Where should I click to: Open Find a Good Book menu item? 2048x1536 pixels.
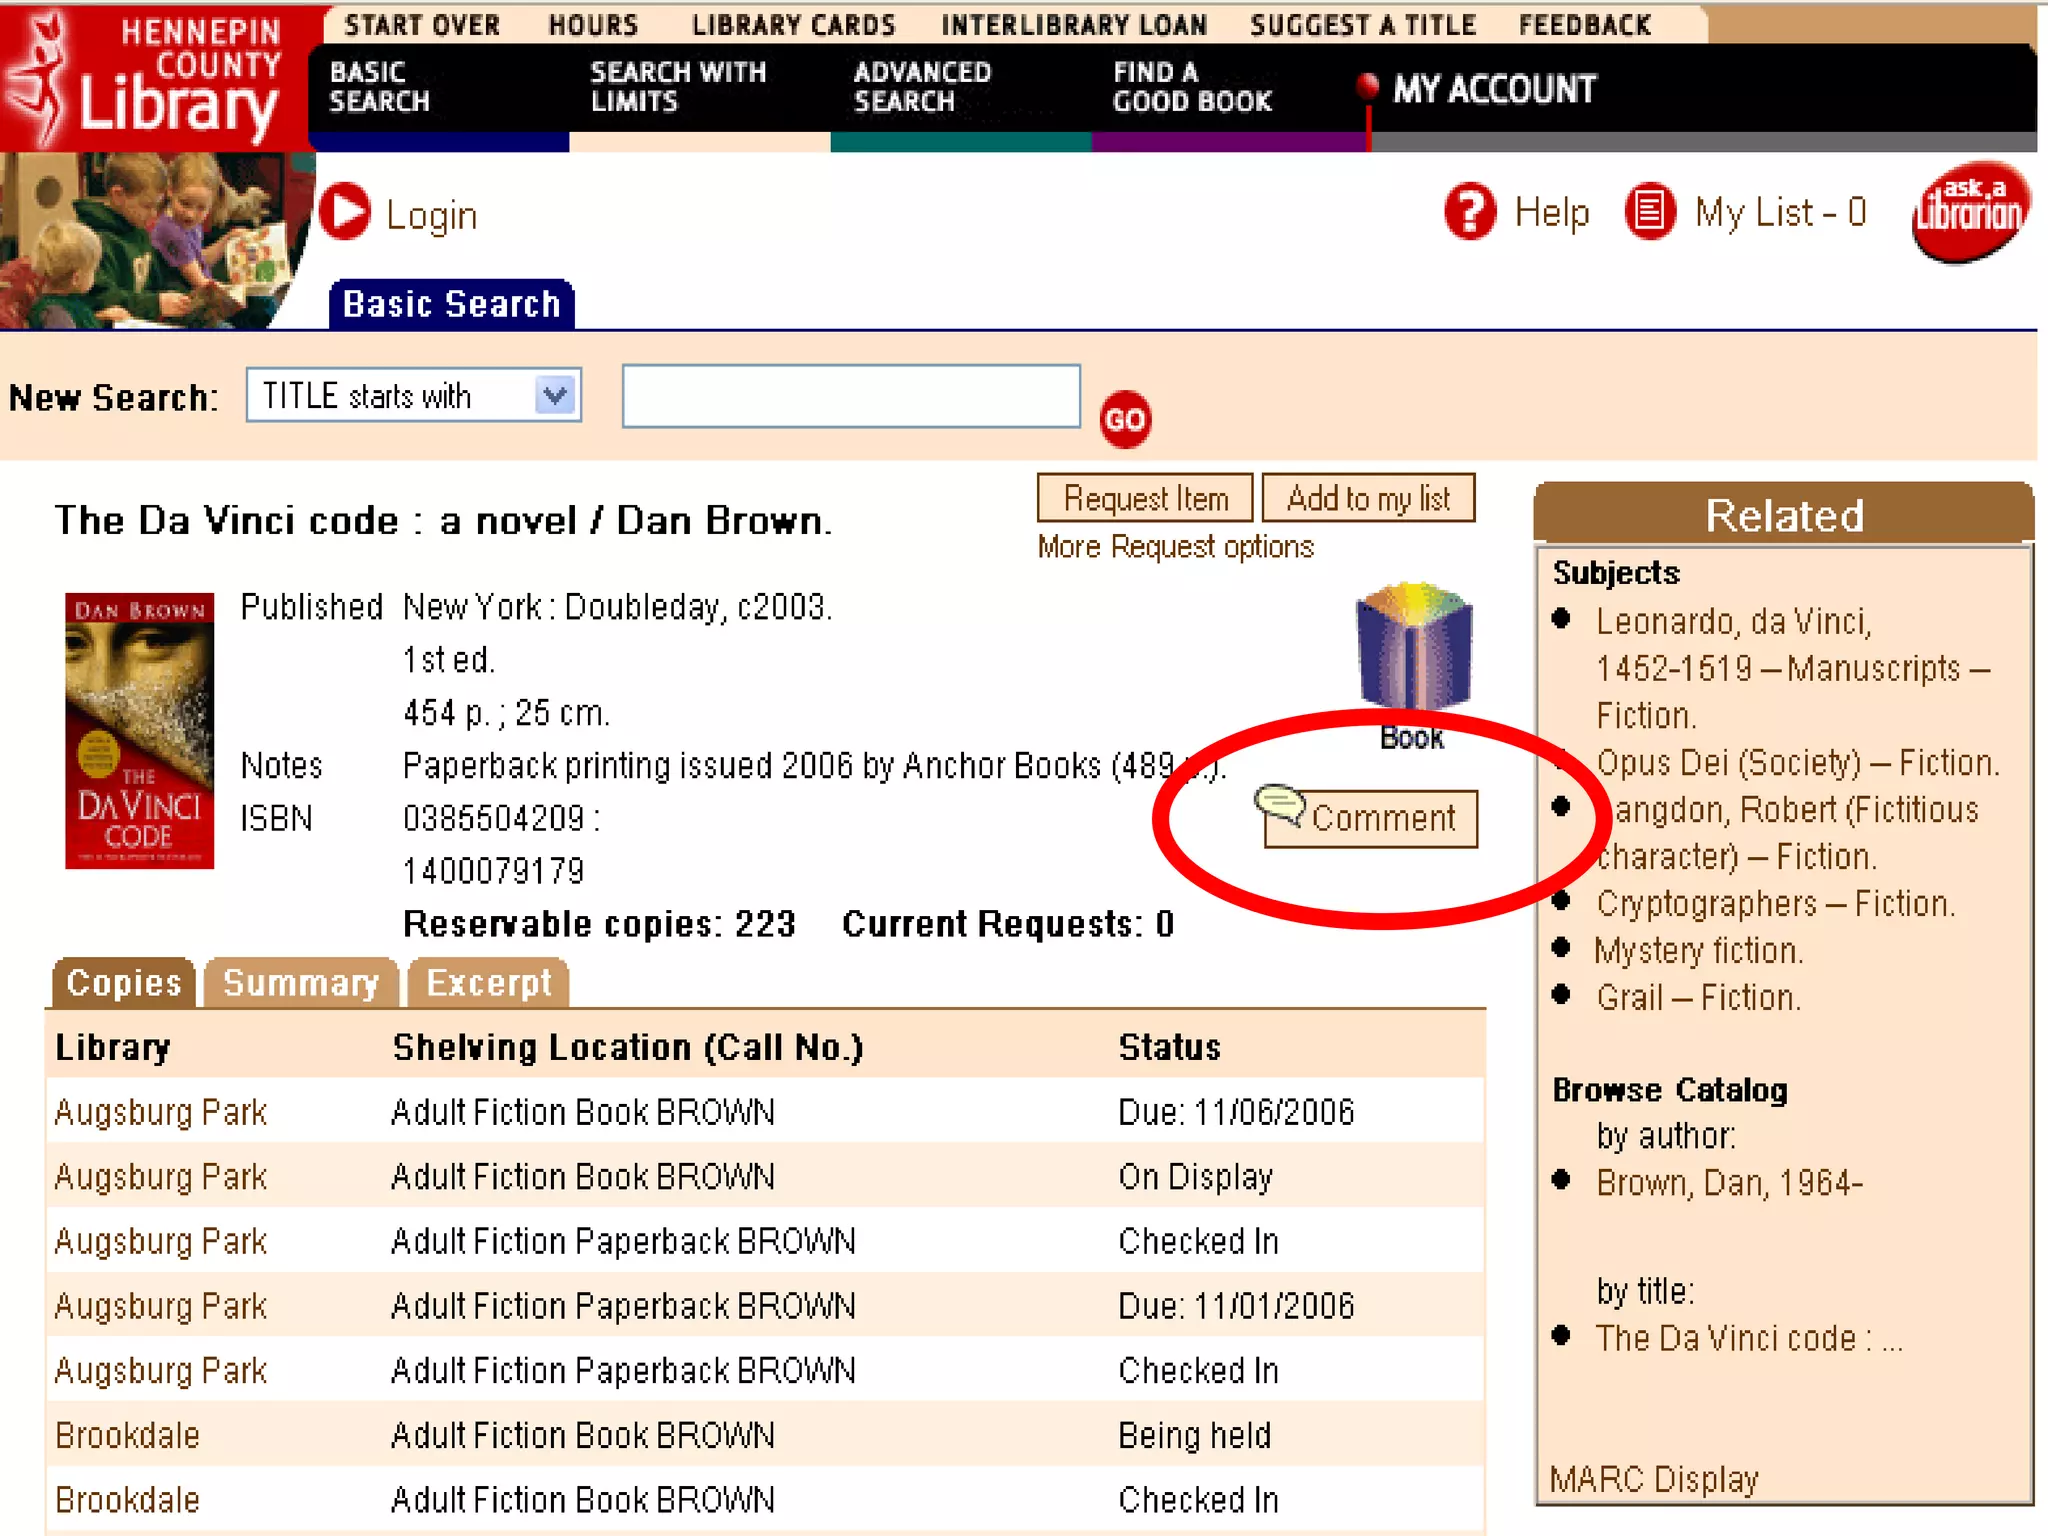[1191, 87]
